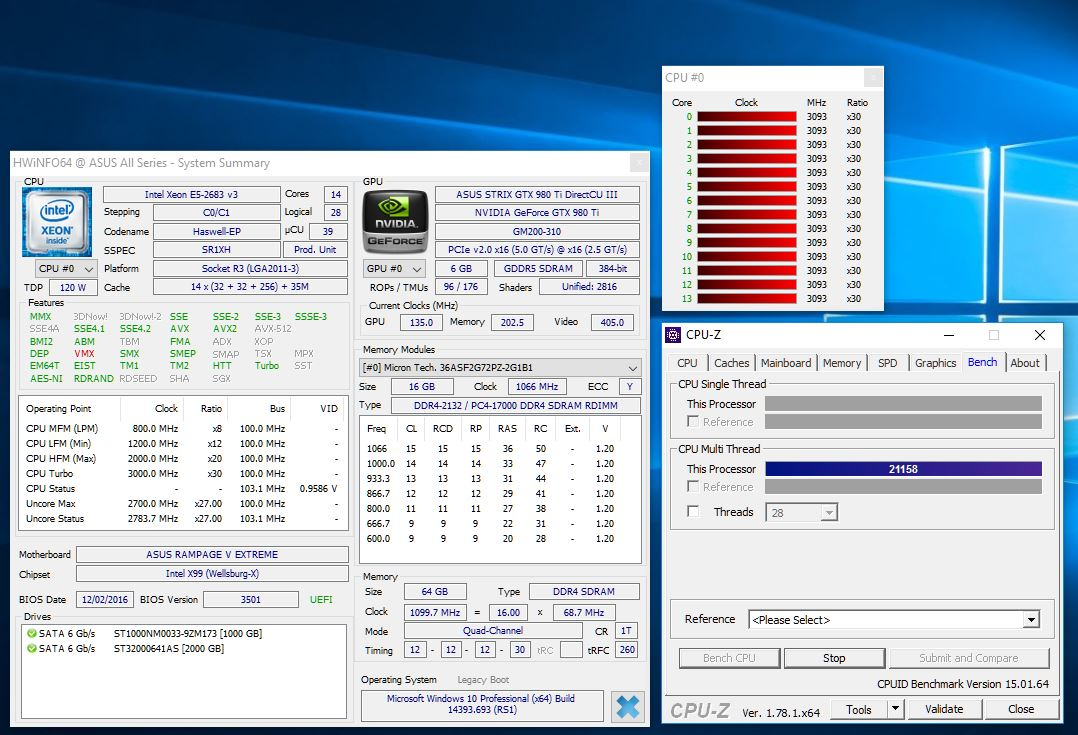Click the Core 0 clock bar
The width and height of the screenshot is (1078, 735).
click(747, 117)
